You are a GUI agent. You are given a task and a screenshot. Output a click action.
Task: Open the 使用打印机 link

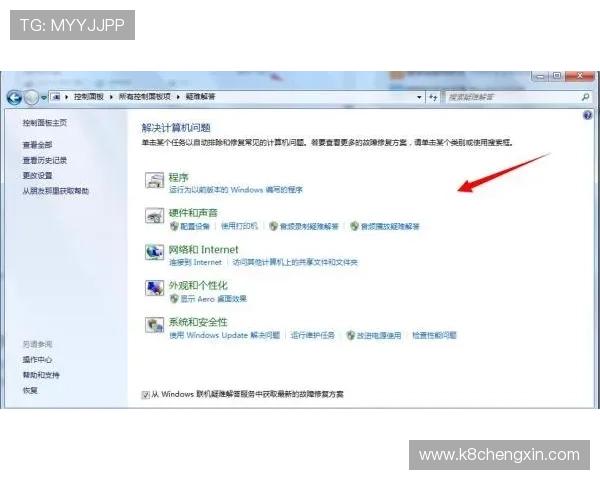239,226
